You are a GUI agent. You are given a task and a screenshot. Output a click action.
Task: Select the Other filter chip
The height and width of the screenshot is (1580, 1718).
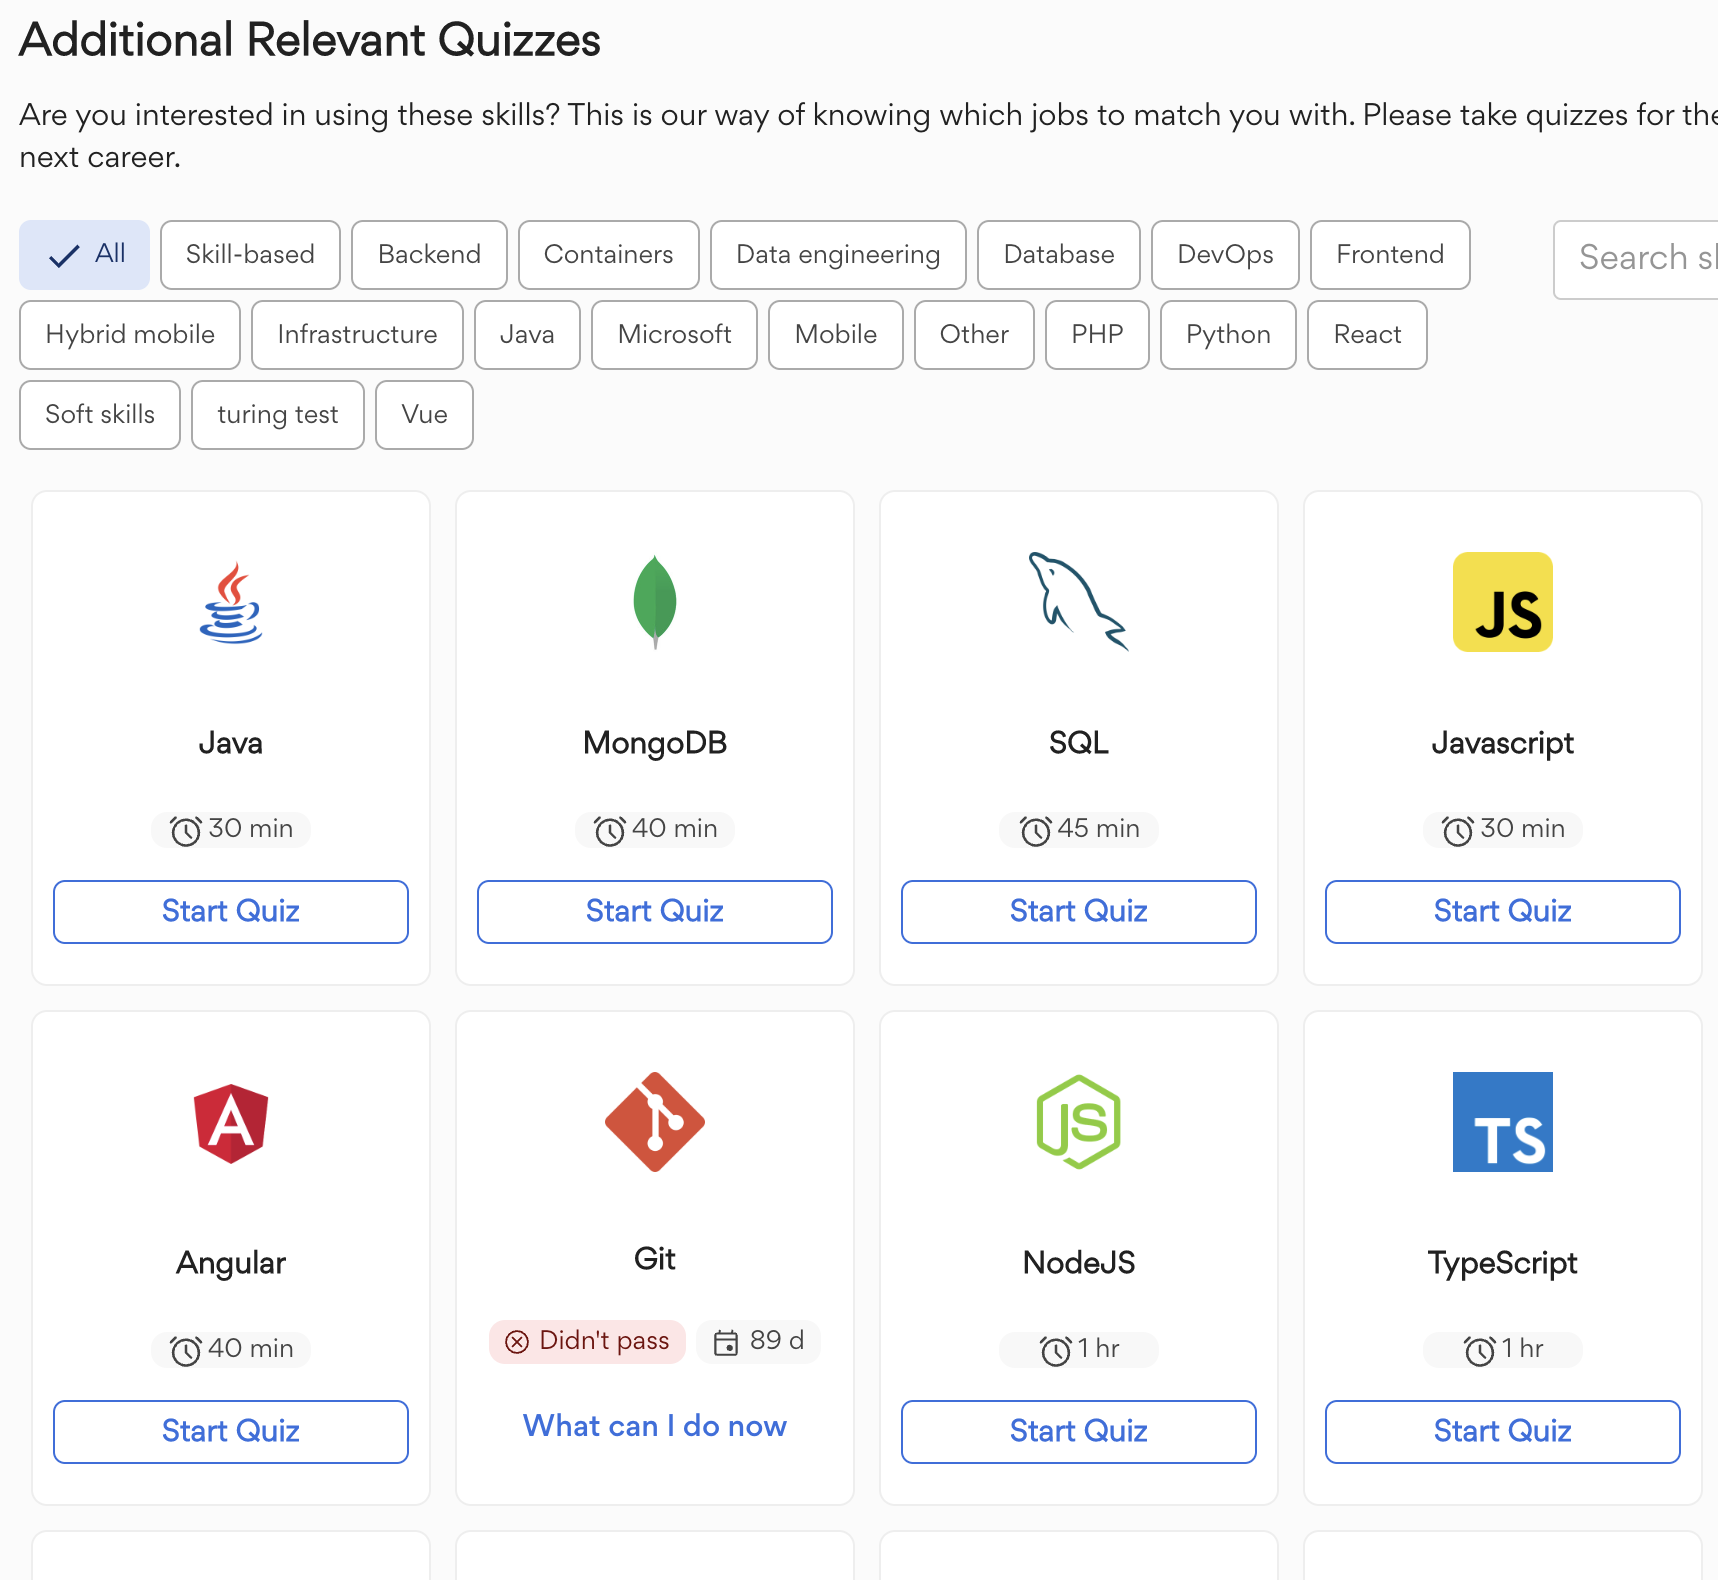[974, 335]
